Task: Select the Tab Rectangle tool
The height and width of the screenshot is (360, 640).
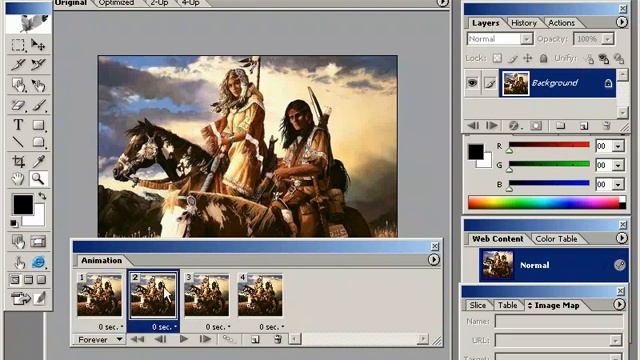Action: (38, 142)
